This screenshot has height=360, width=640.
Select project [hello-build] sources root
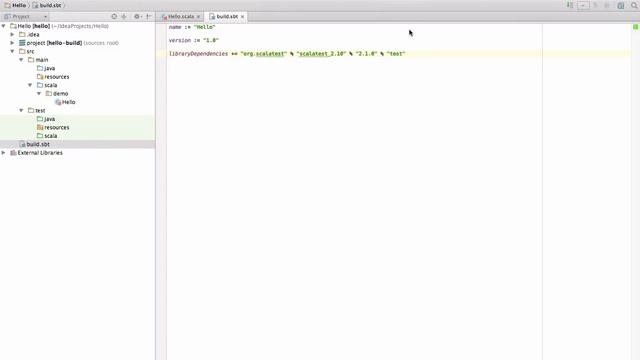[69, 43]
